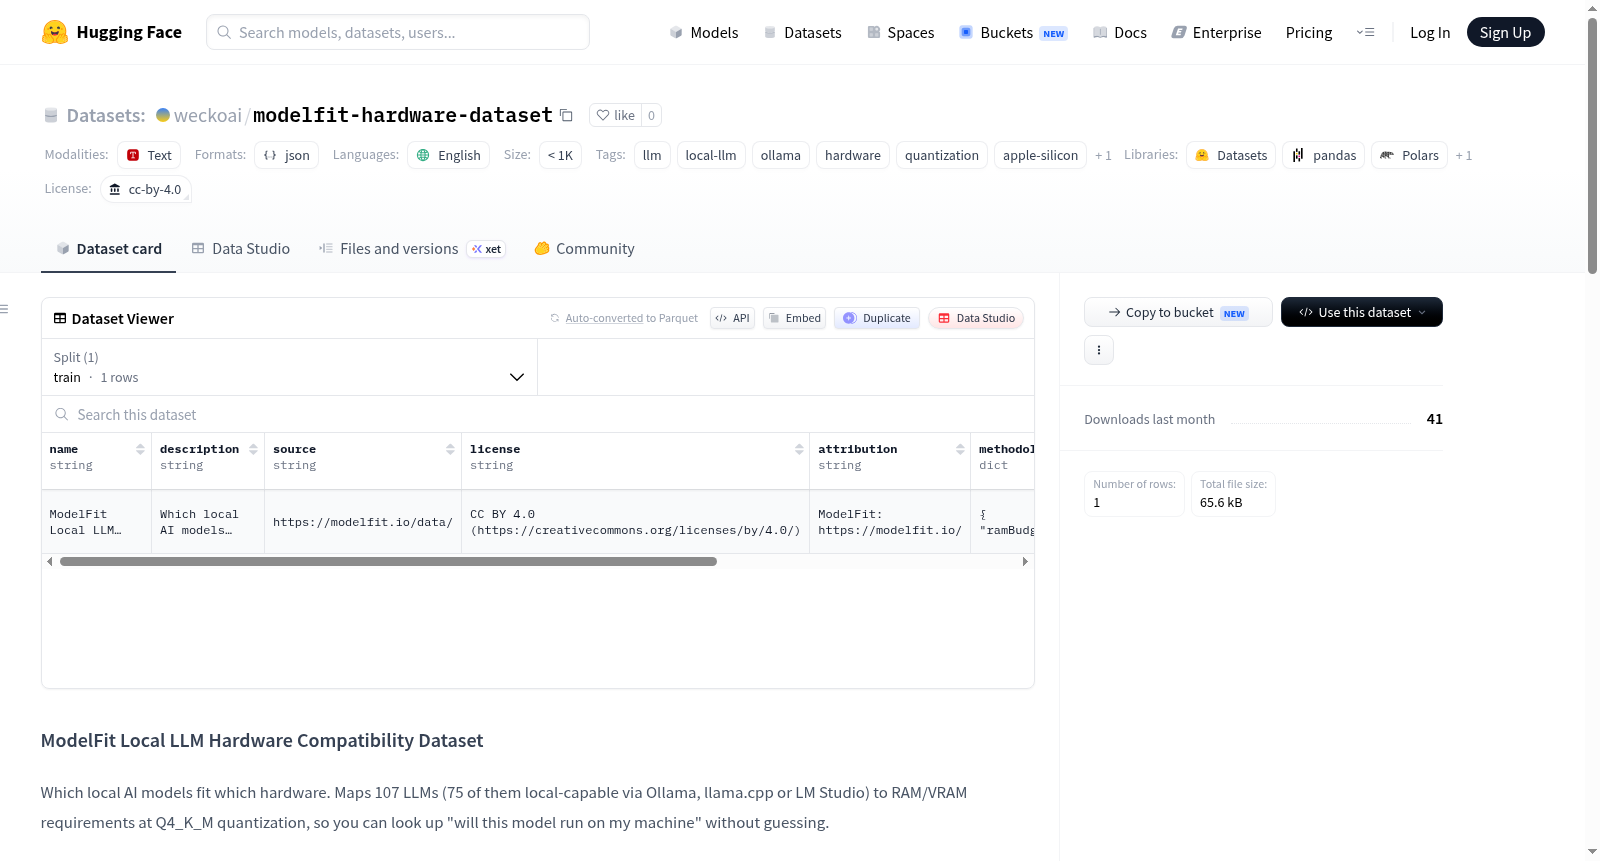
Task: Open the Spaces nav item
Action: 901,32
